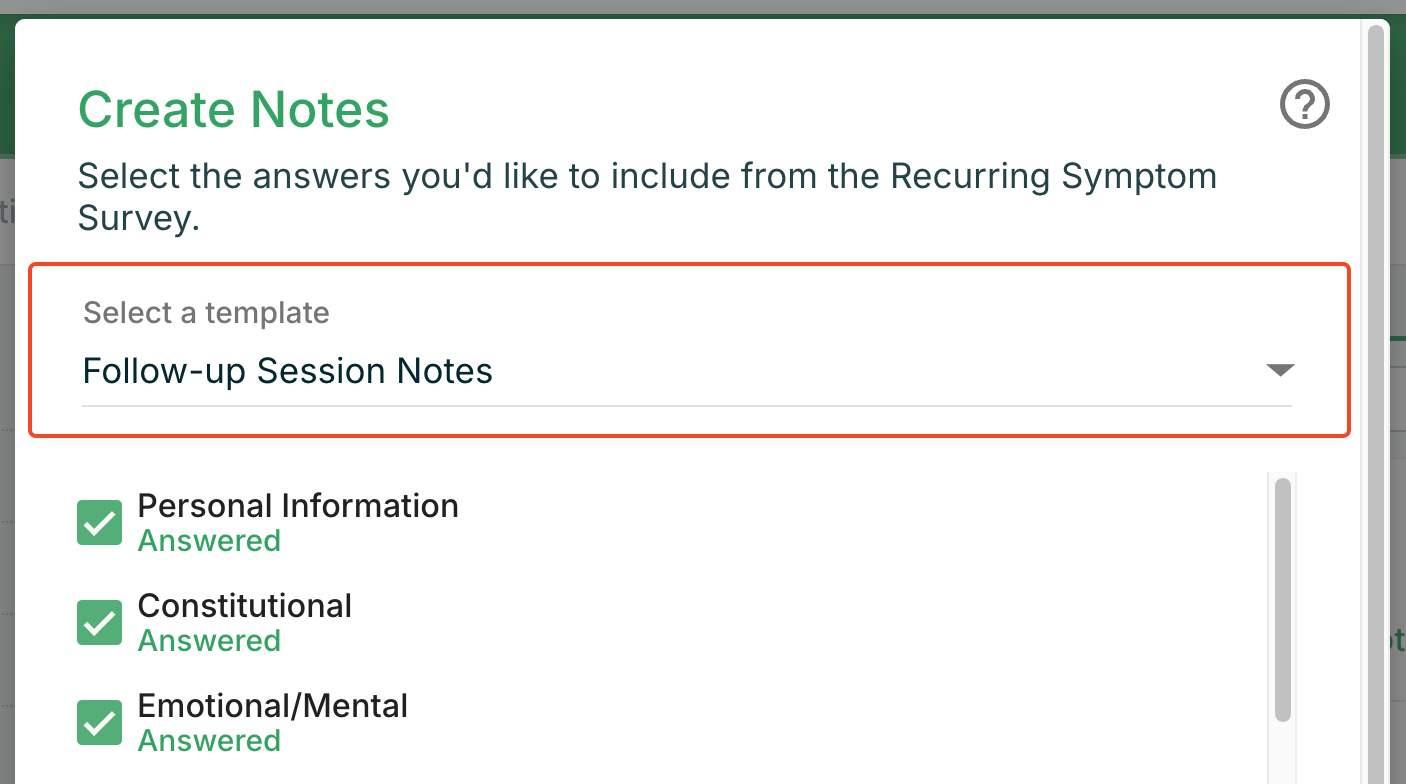This screenshot has height=784, width=1406.
Task: Click Answered status under Emotional/Mental
Action: tap(209, 741)
